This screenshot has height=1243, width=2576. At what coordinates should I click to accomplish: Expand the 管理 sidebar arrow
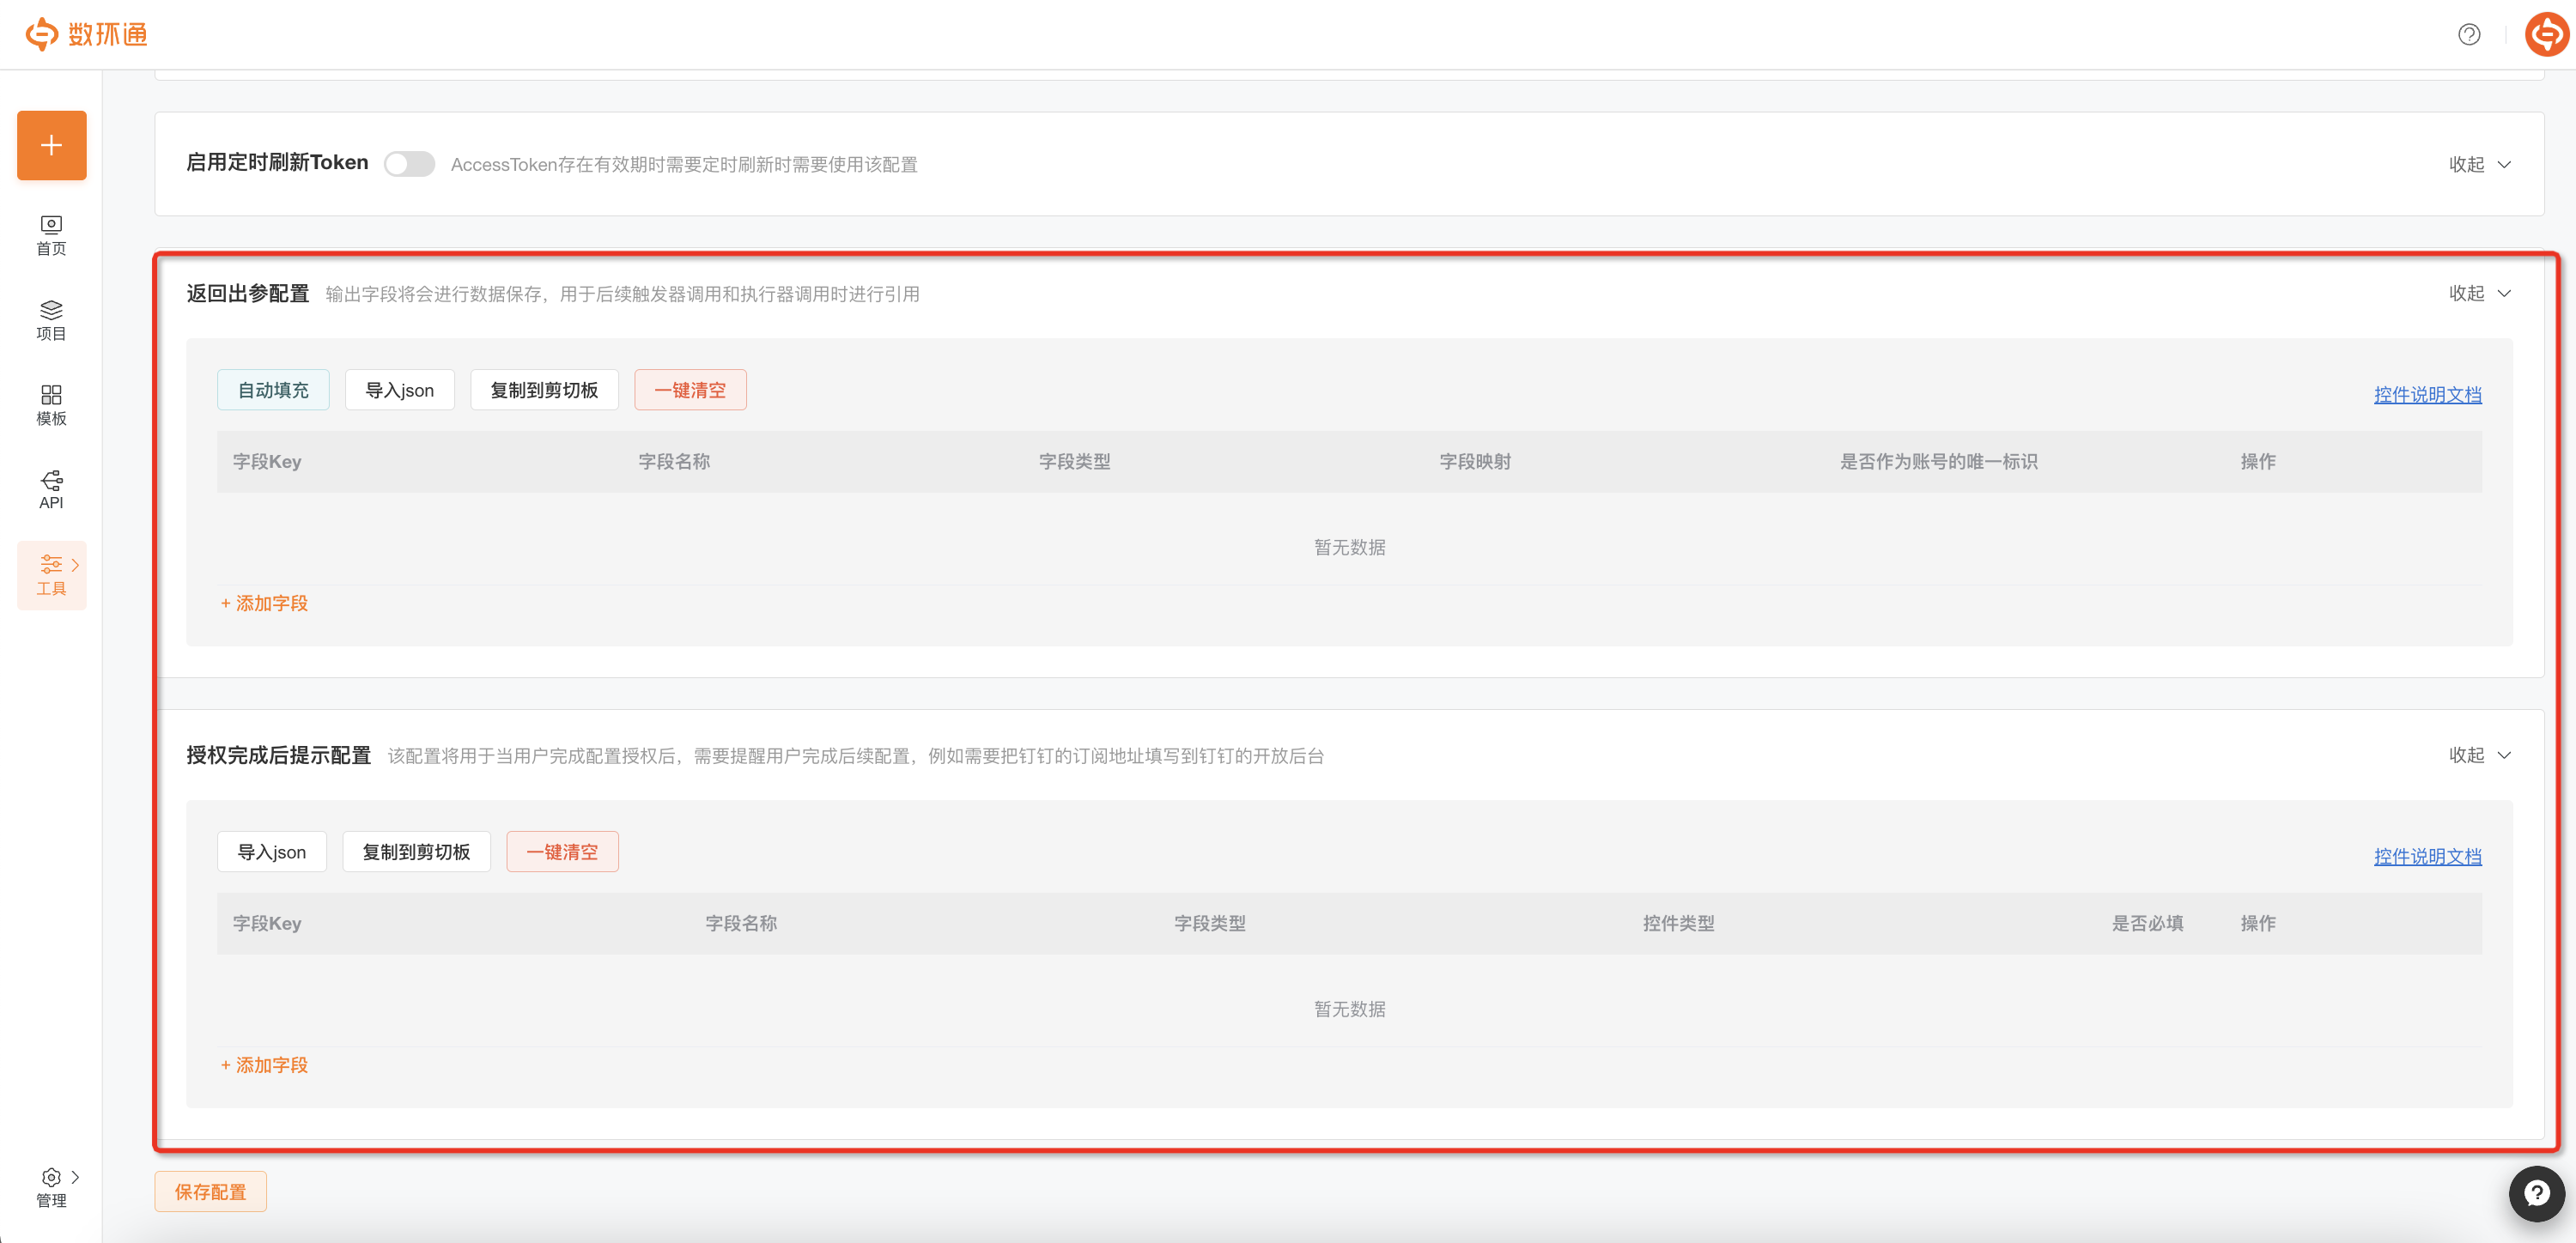click(x=75, y=1177)
